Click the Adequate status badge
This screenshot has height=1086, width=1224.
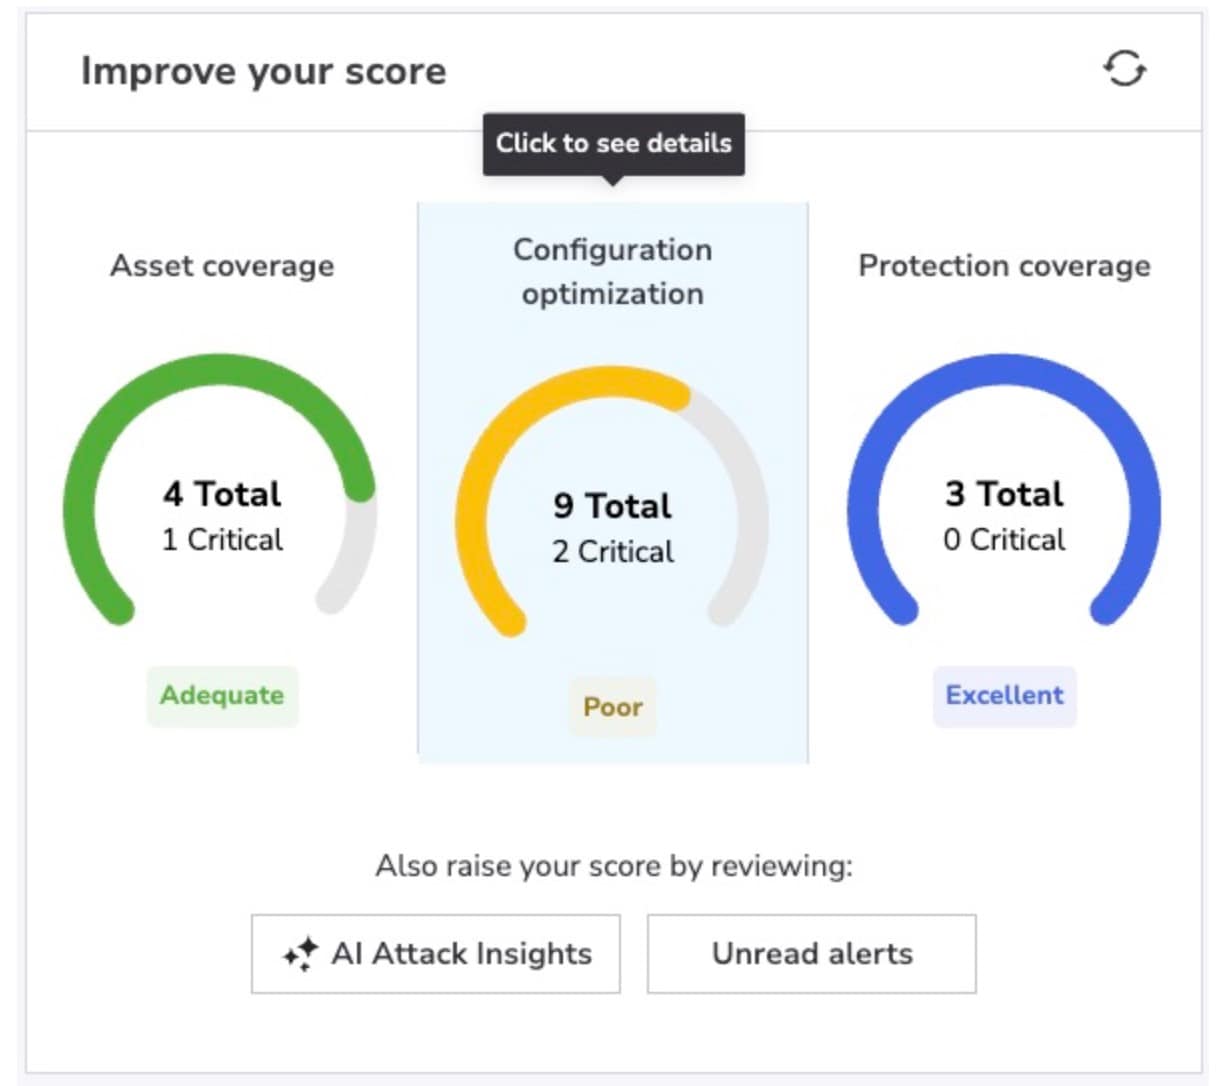(x=222, y=695)
